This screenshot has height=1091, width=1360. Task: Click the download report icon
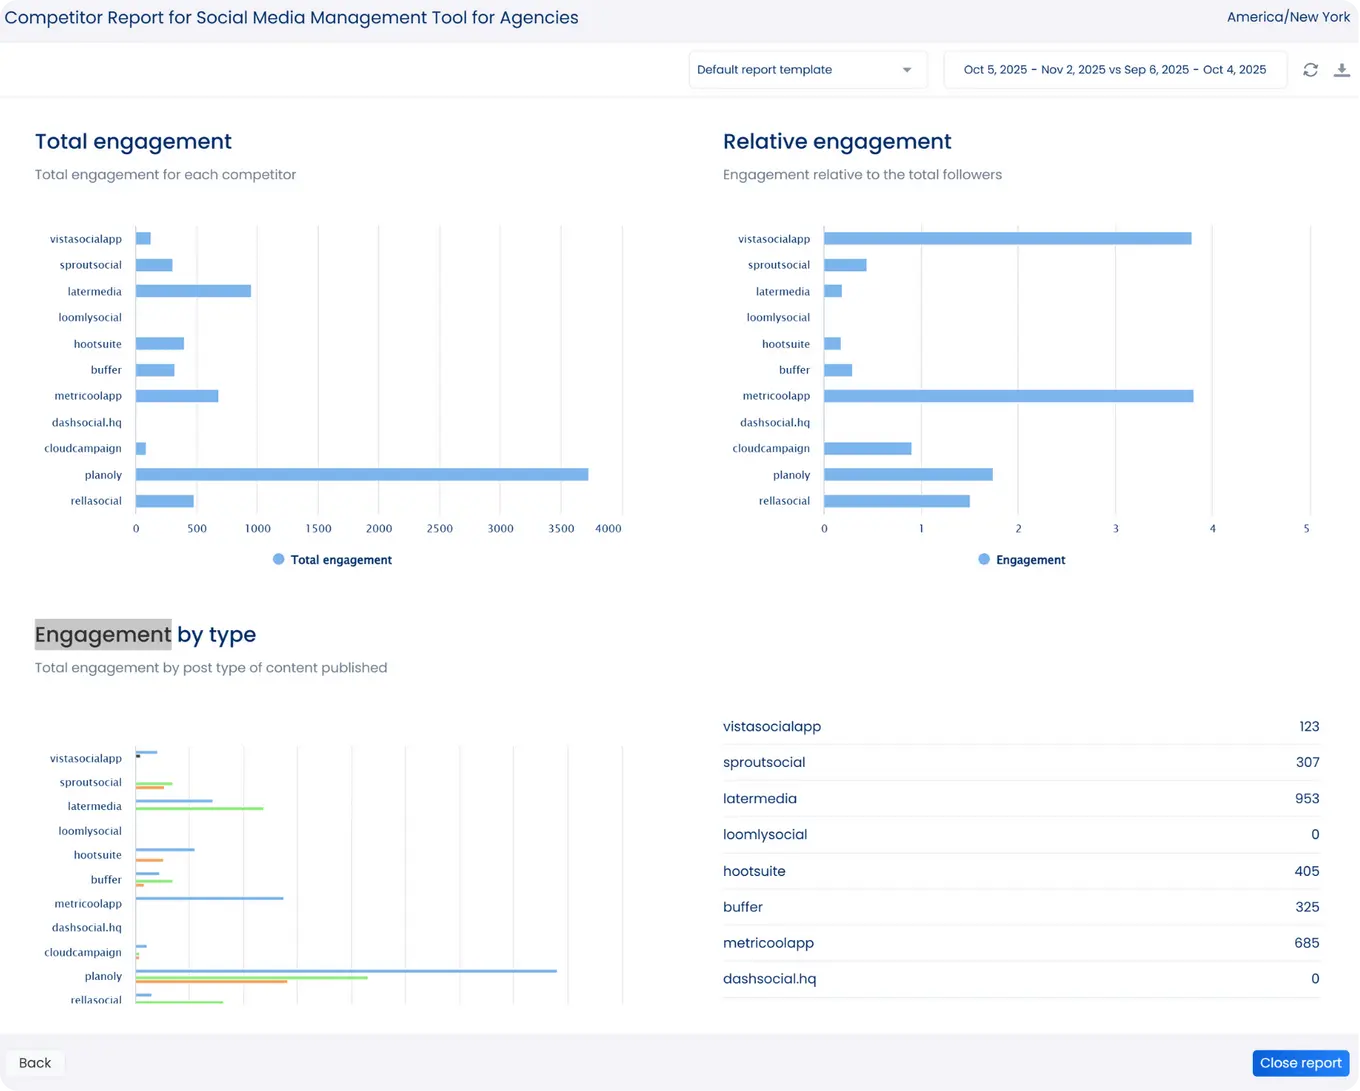coord(1342,70)
